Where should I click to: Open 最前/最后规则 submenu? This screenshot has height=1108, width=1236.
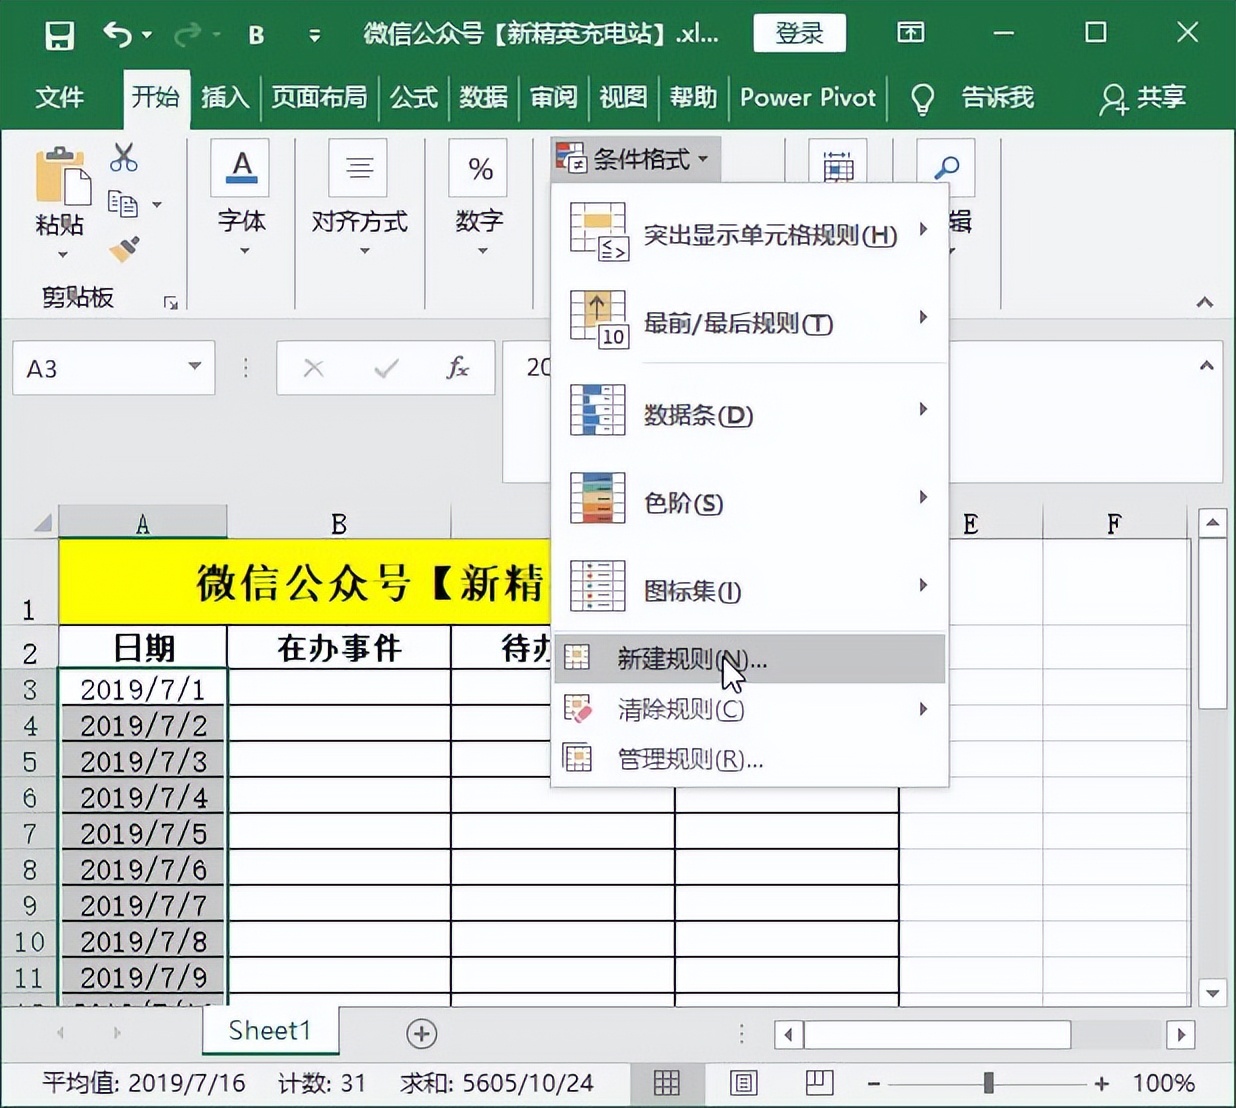pos(749,321)
